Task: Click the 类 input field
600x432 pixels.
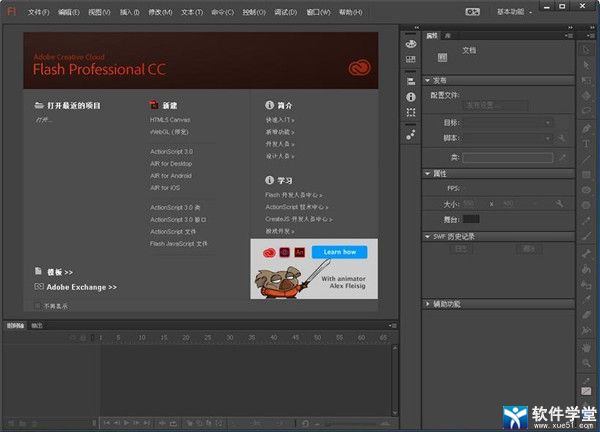Action: (x=507, y=158)
